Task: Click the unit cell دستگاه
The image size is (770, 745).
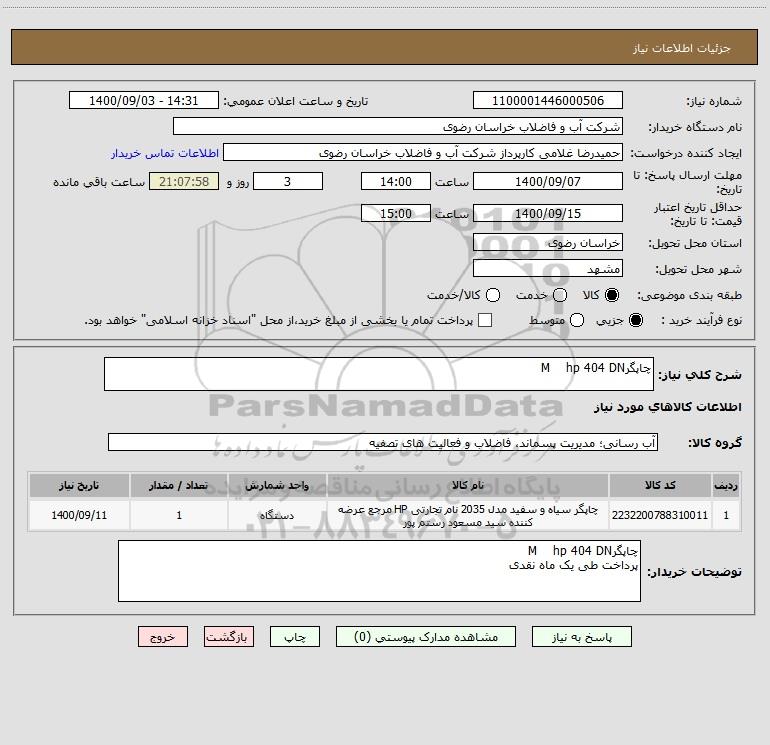Action: coord(277,515)
